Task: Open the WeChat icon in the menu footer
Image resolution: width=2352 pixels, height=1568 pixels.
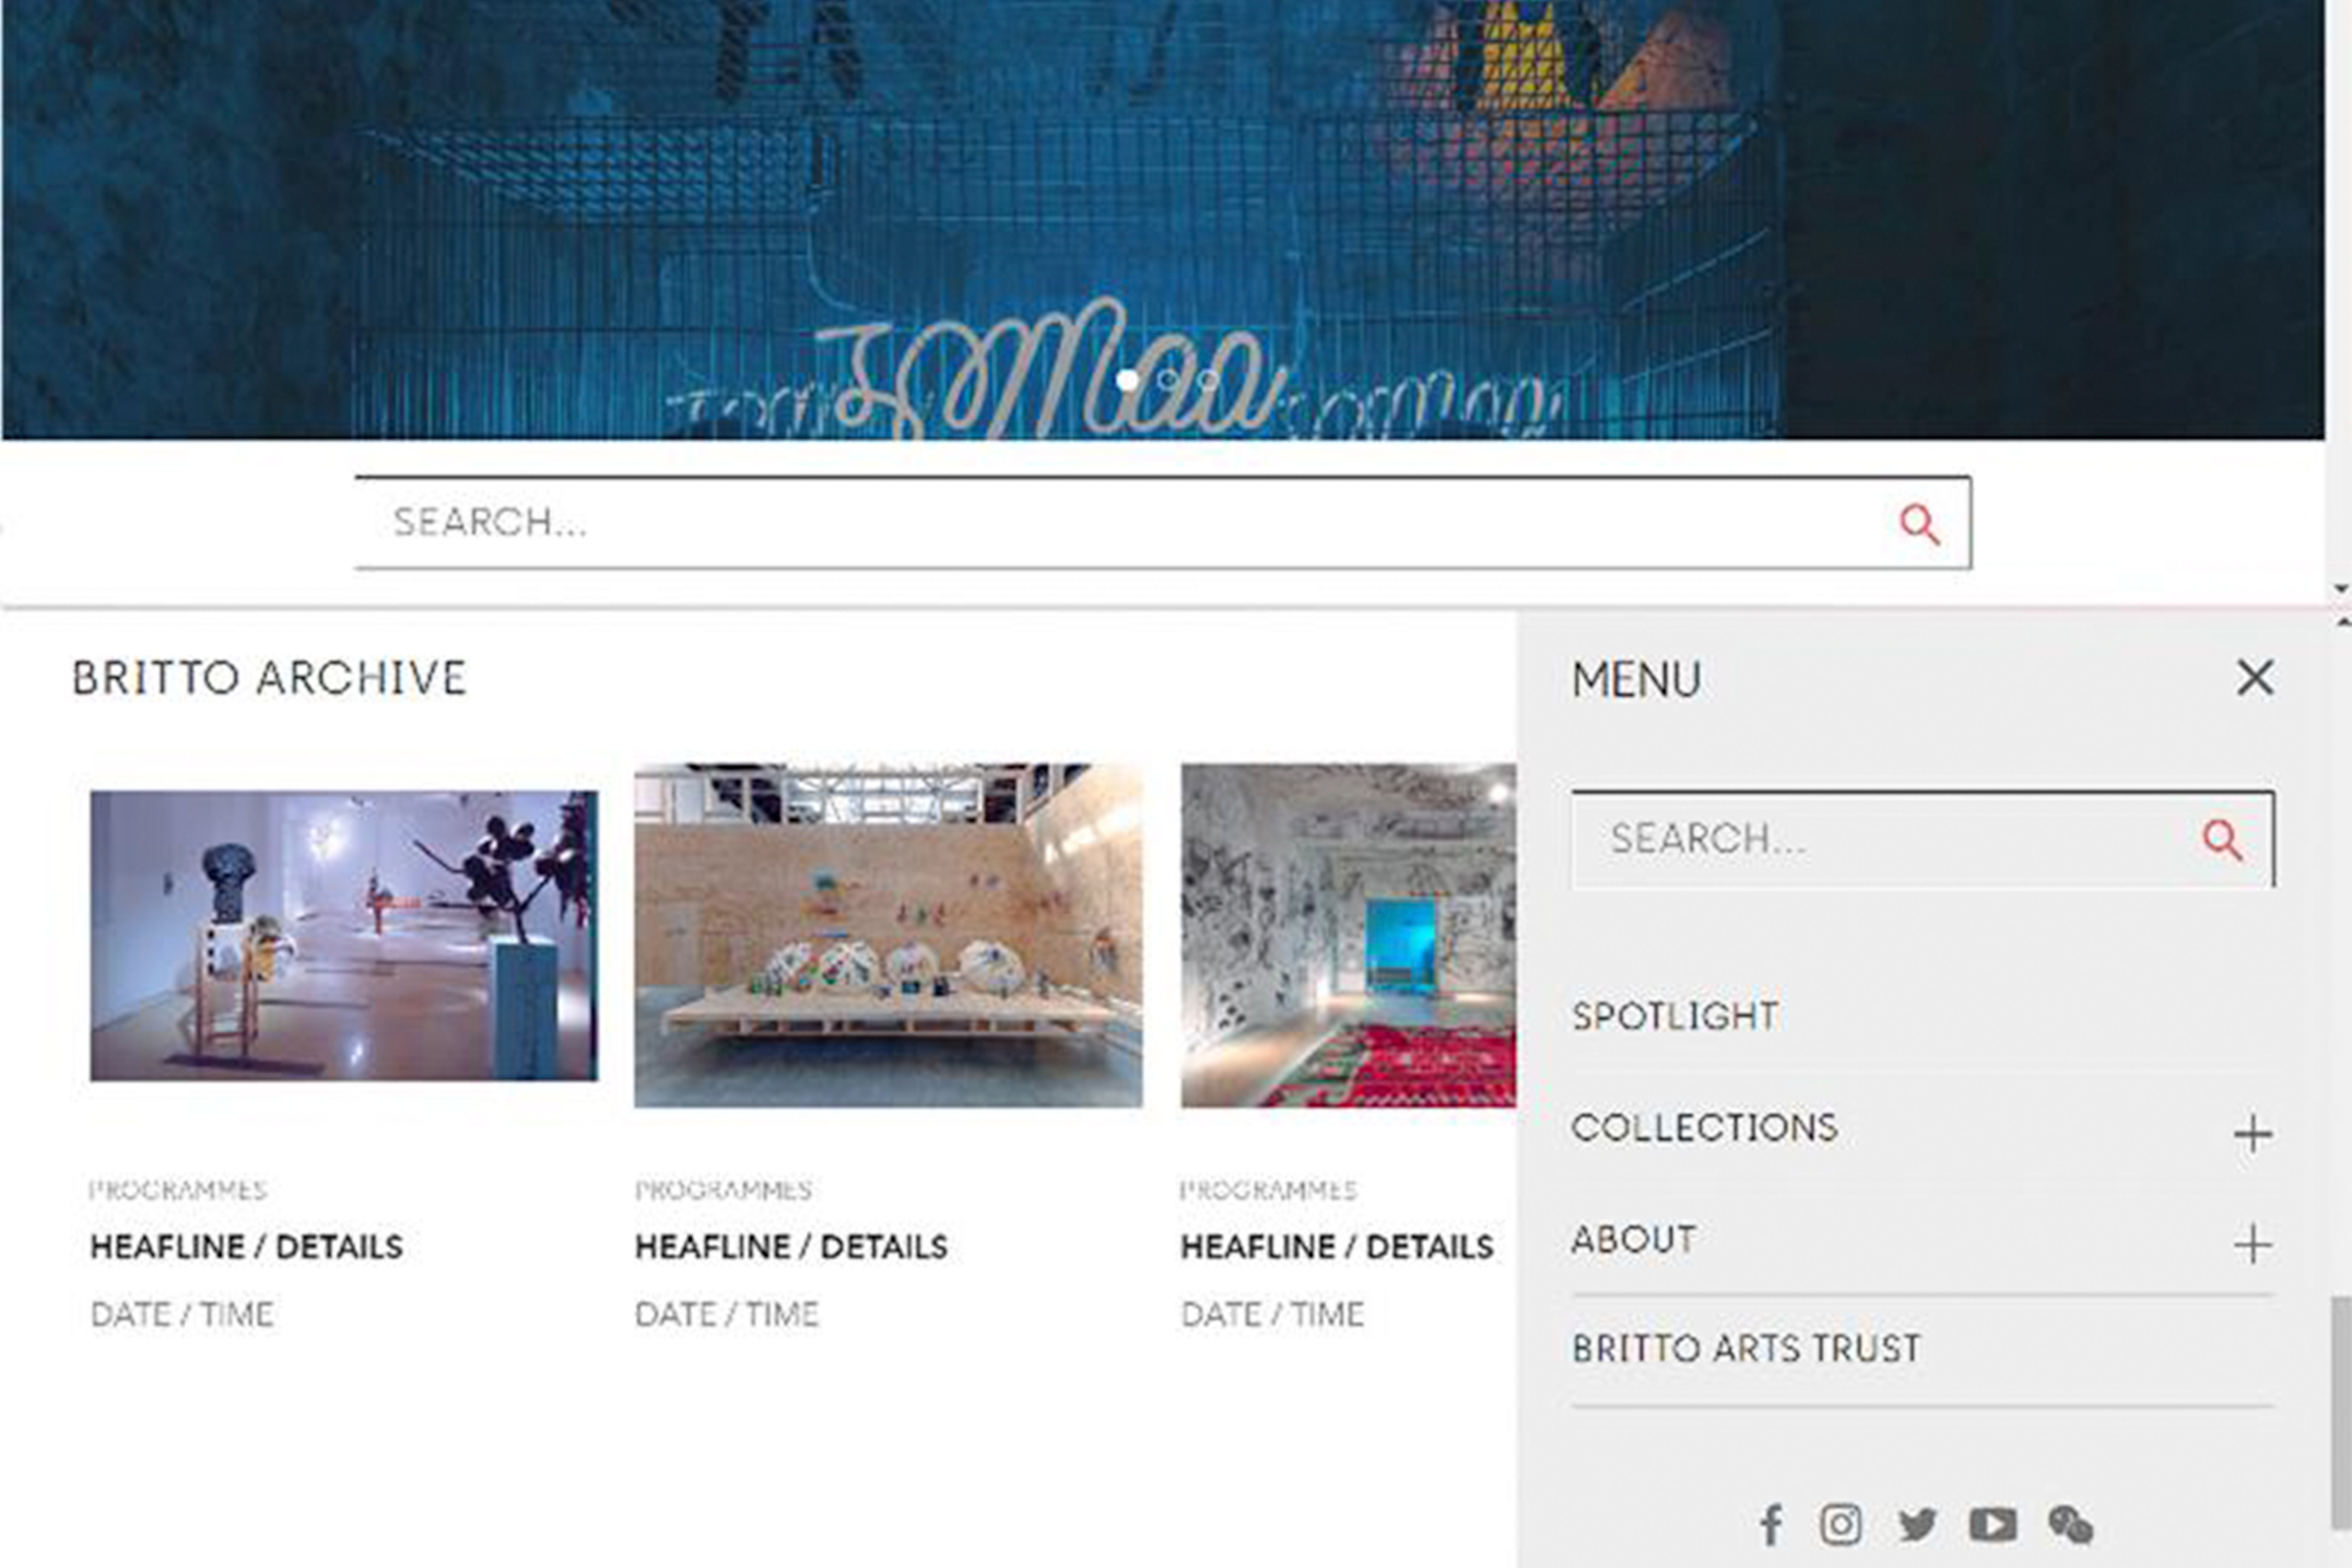Action: pyautogui.click(x=2070, y=1525)
